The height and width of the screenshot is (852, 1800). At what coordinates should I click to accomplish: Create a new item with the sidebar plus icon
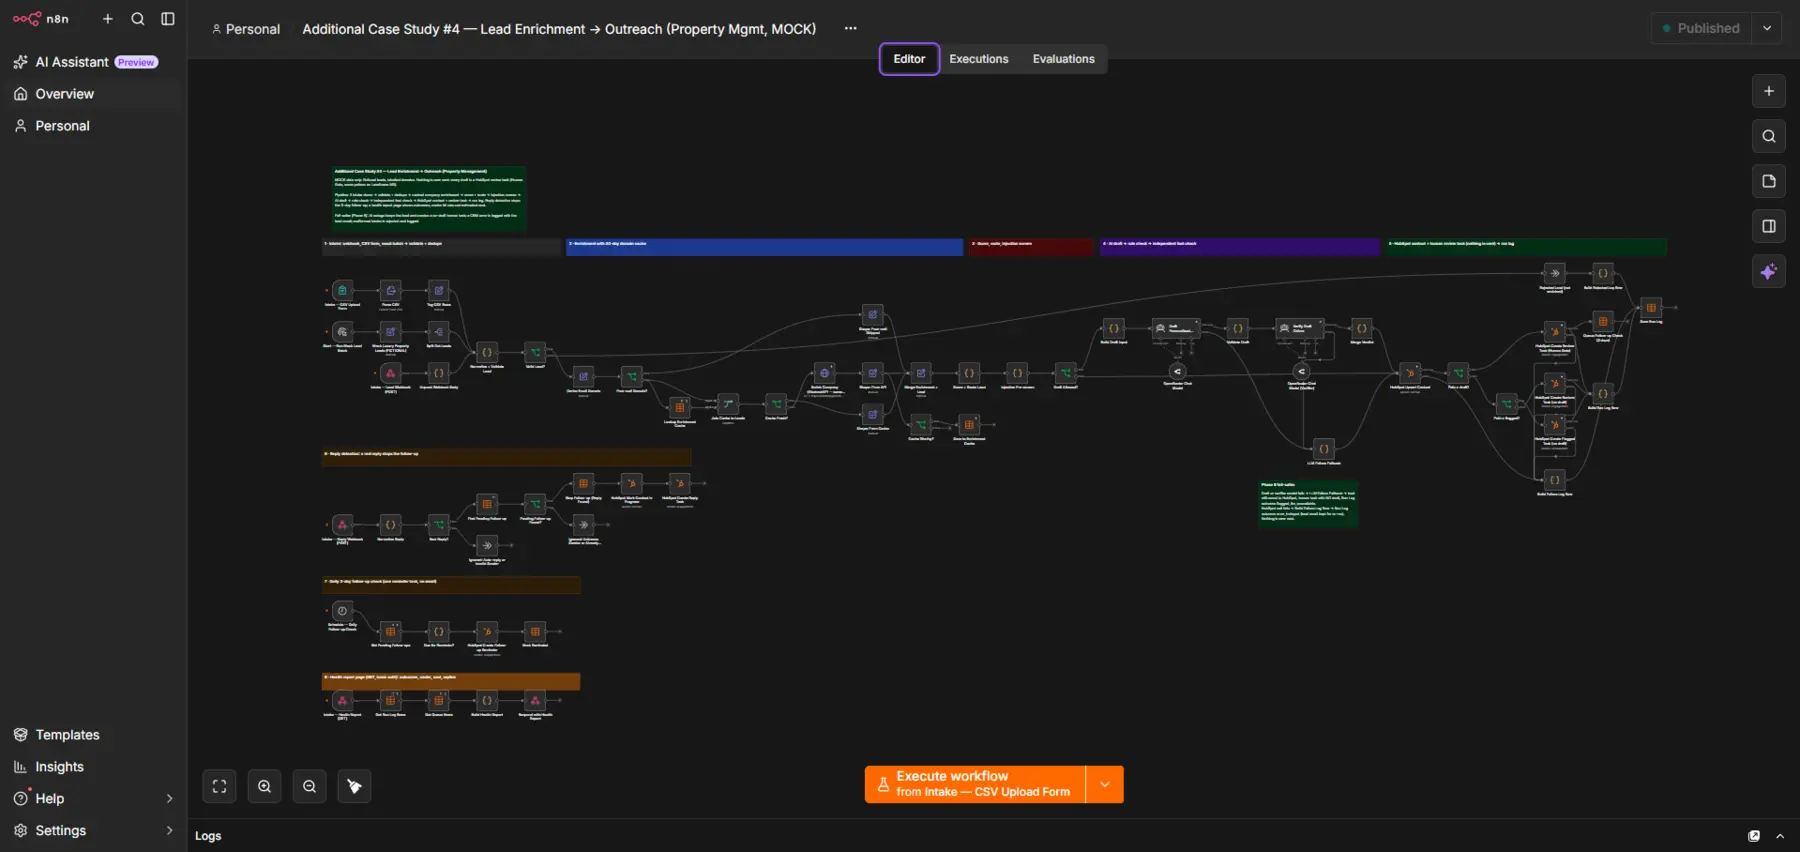point(108,19)
